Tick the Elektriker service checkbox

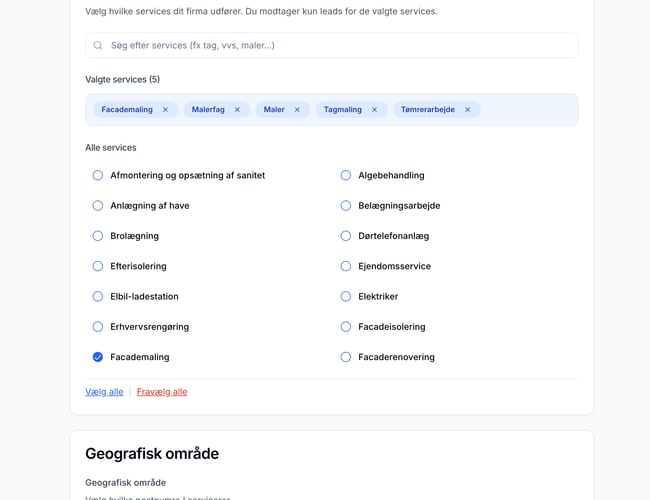[346, 296]
